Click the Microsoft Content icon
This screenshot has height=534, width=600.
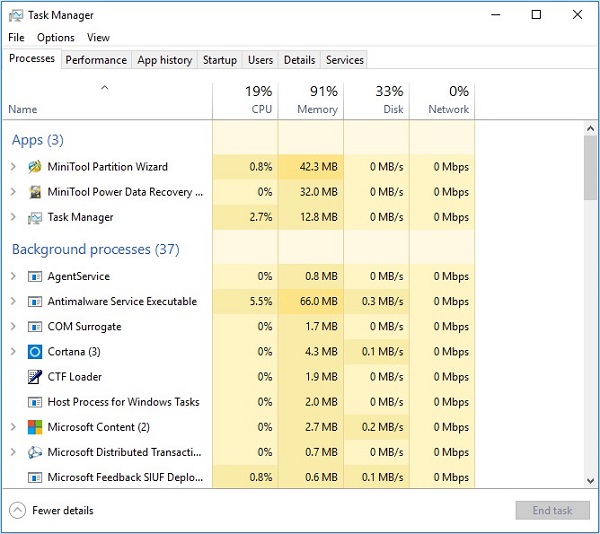(35, 427)
